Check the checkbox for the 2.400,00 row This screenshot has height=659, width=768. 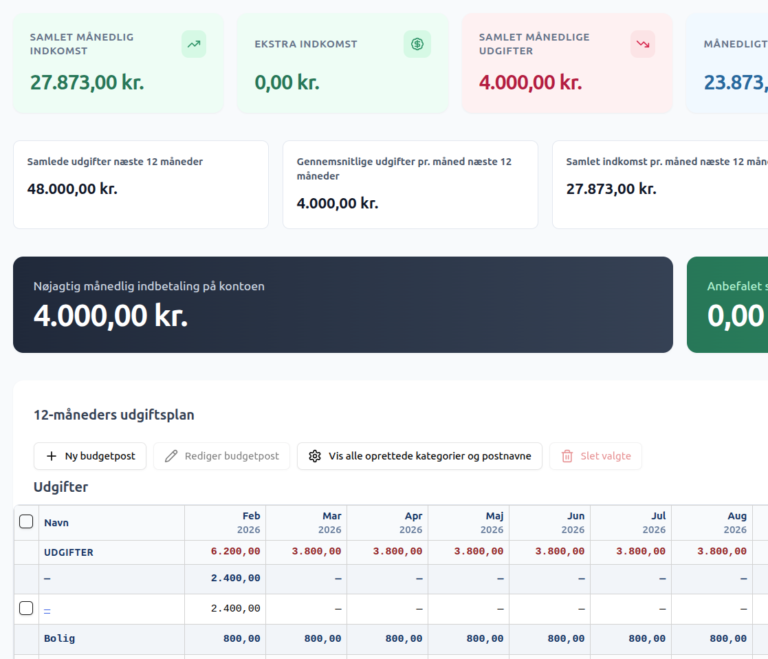[x=26, y=608]
